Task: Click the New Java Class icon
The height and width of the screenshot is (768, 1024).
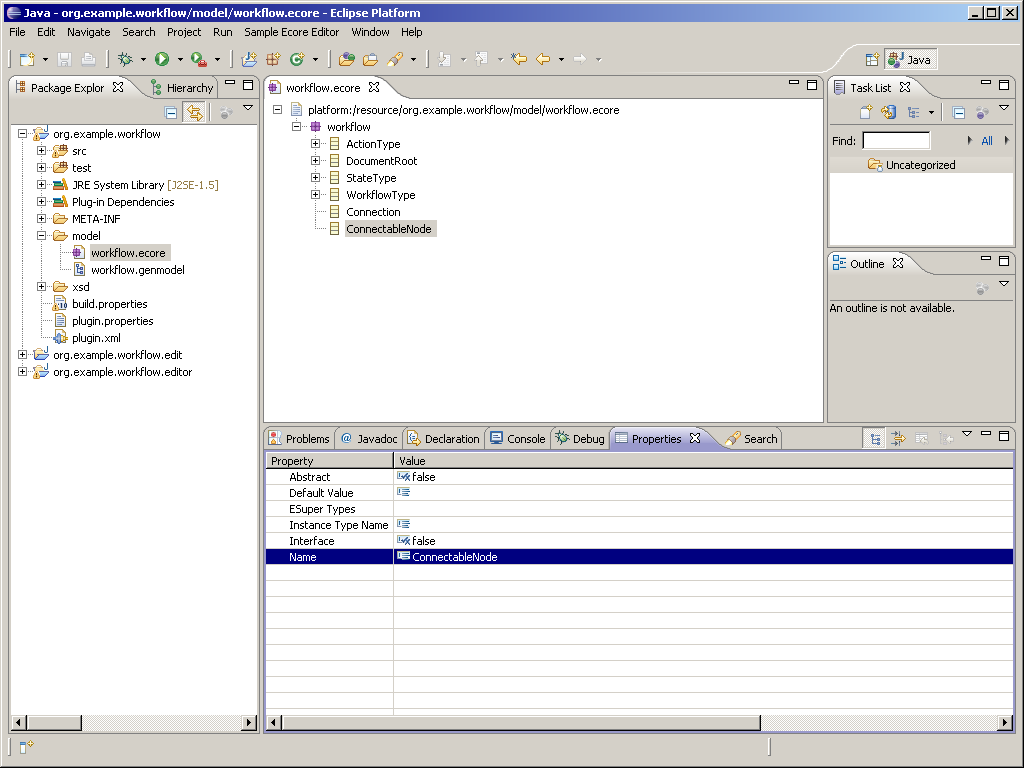Action: pyautogui.click(x=296, y=59)
